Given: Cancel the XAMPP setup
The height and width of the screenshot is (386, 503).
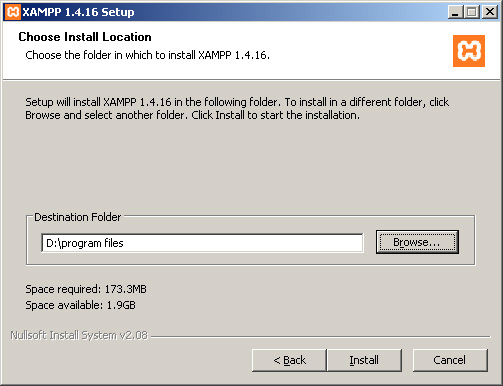Looking at the screenshot, I should pos(450,360).
